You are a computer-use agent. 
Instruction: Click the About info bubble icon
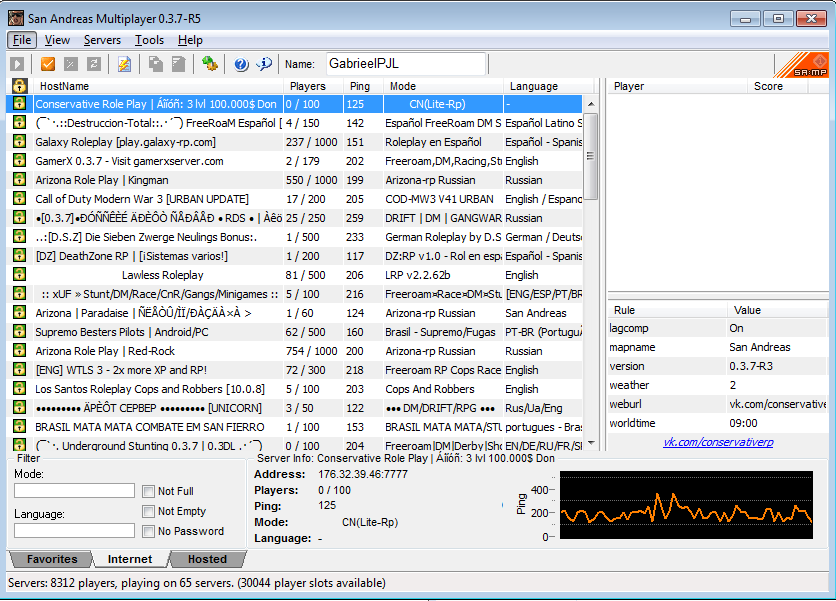pos(264,64)
